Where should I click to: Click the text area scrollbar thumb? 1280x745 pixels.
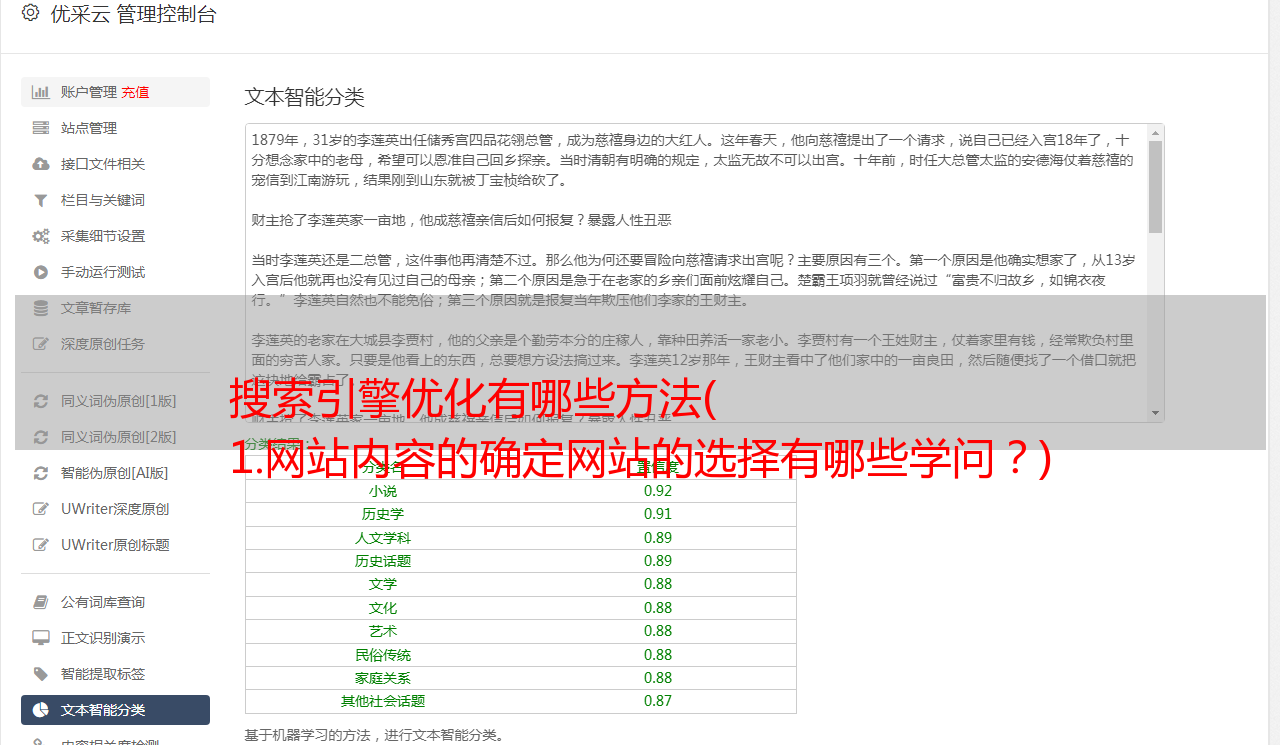pyautogui.click(x=1156, y=187)
